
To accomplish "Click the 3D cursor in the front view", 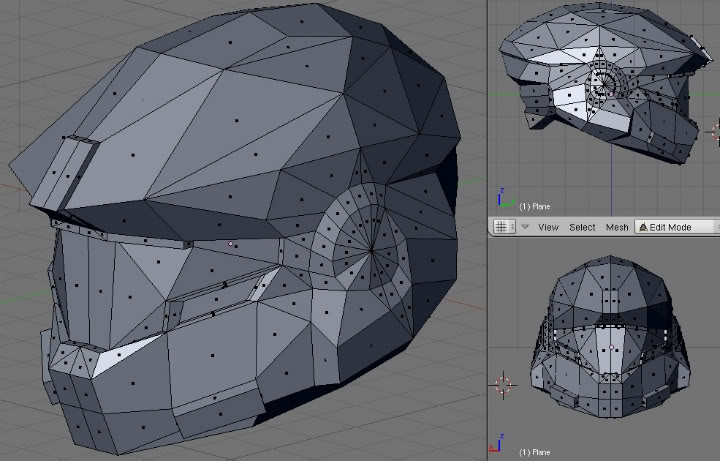I will click(503, 384).
